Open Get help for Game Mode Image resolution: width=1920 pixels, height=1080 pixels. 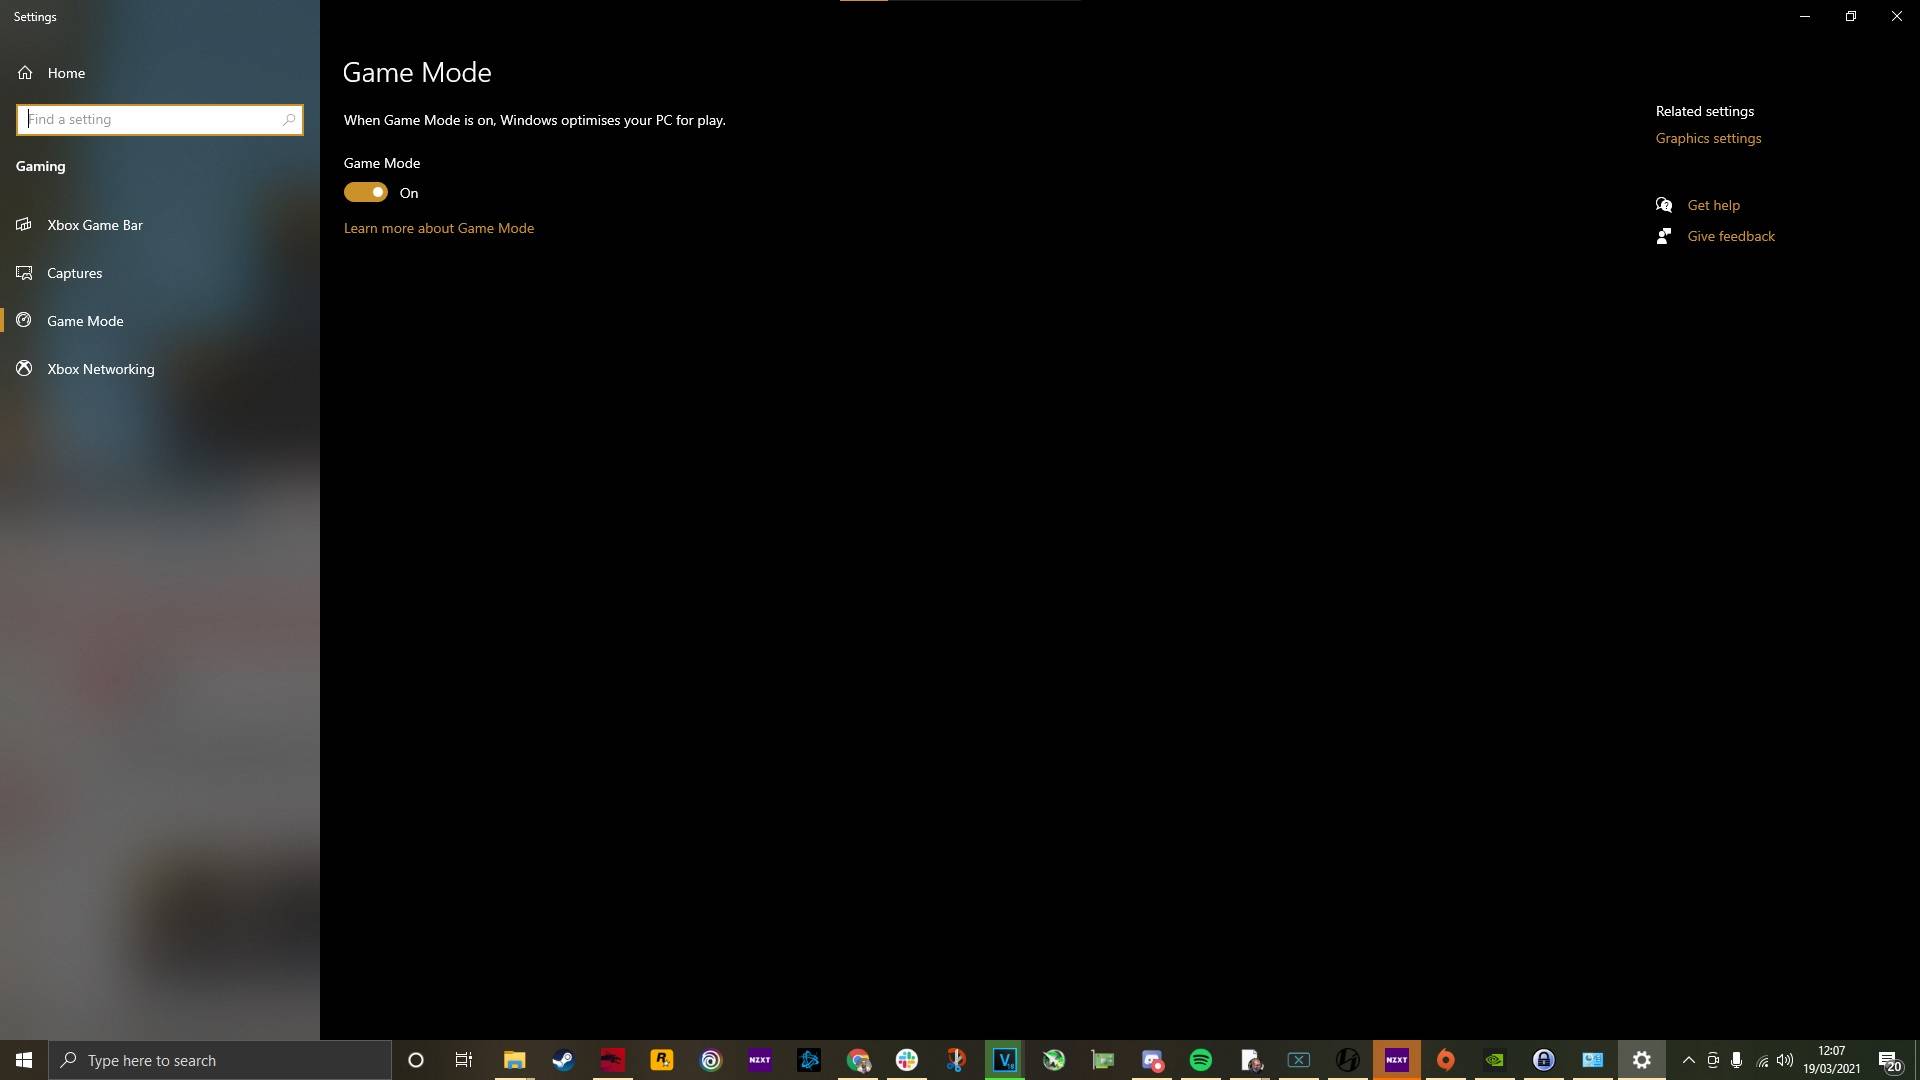[x=1713, y=204]
